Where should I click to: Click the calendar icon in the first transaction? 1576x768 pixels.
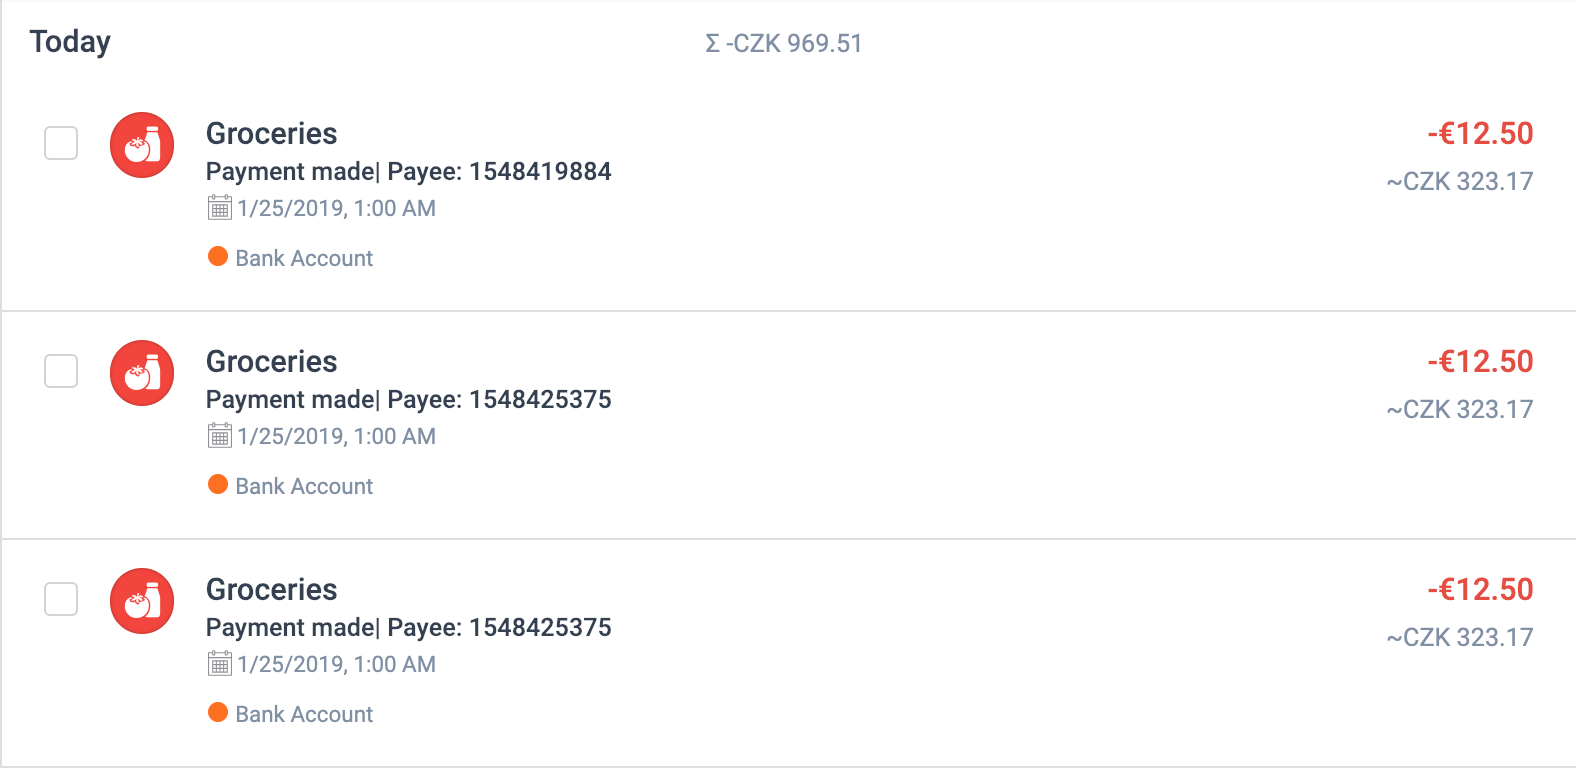220,208
